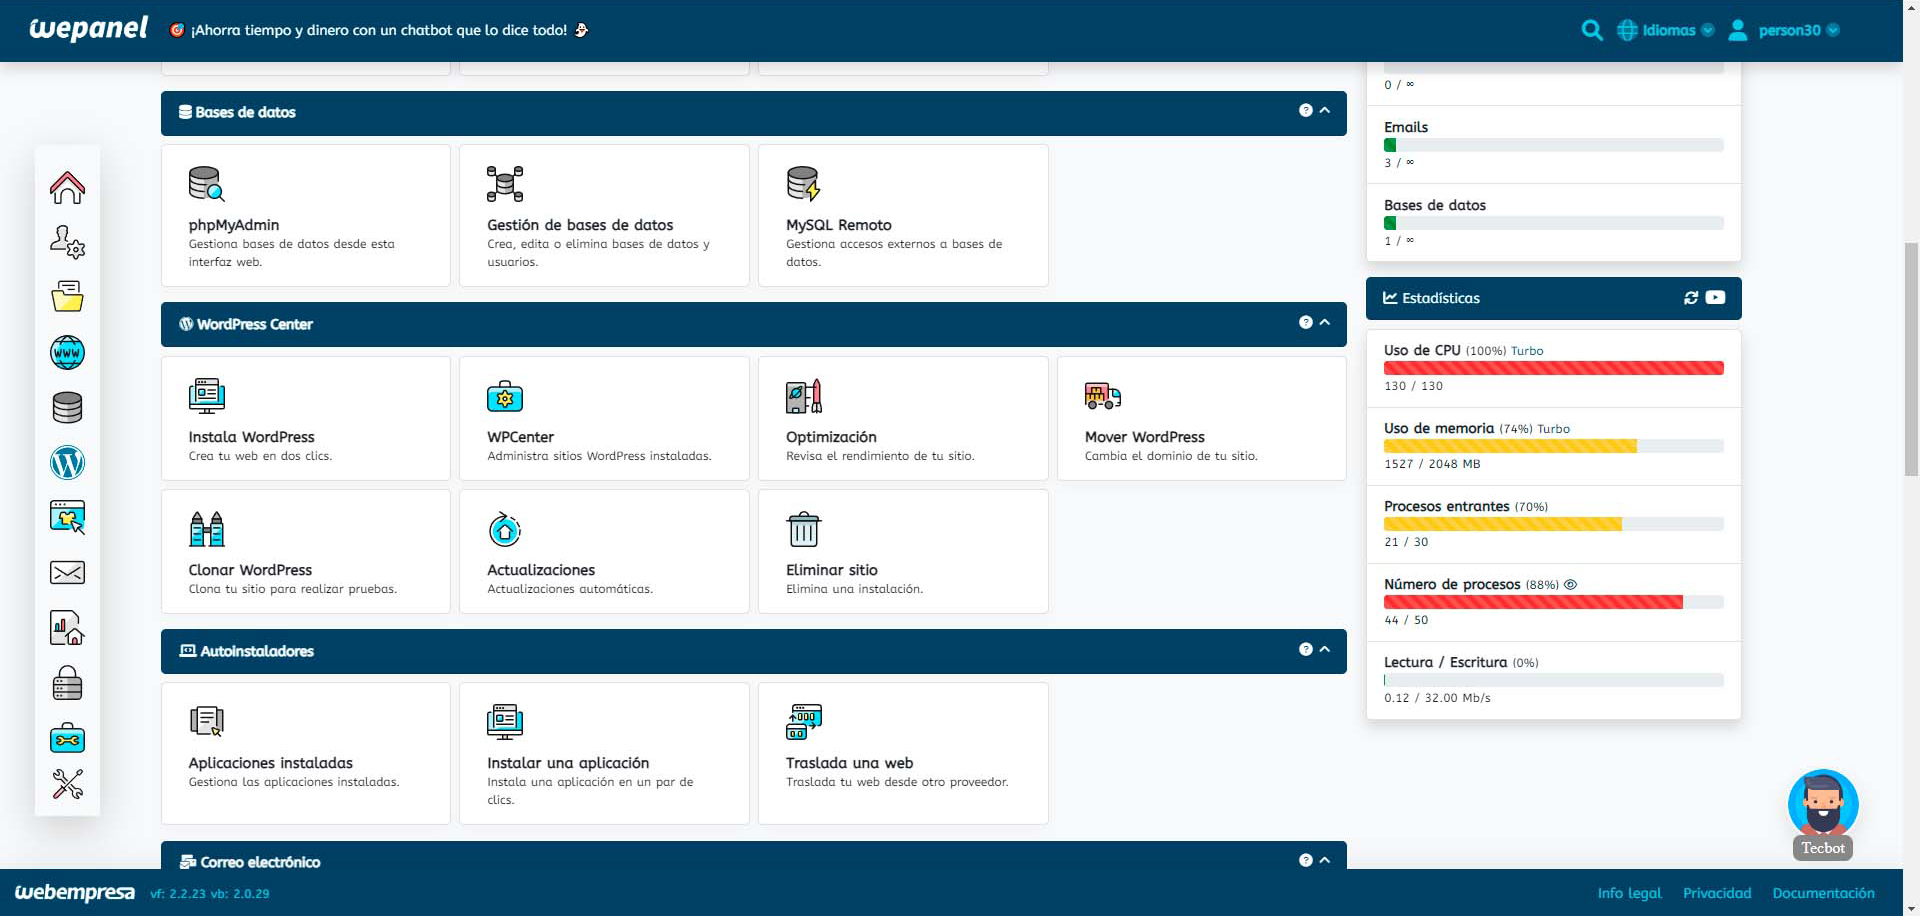This screenshot has height=916, width=1920.
Task: Click the WPCenter briefcase icon
Action: [x=505, y=396]
